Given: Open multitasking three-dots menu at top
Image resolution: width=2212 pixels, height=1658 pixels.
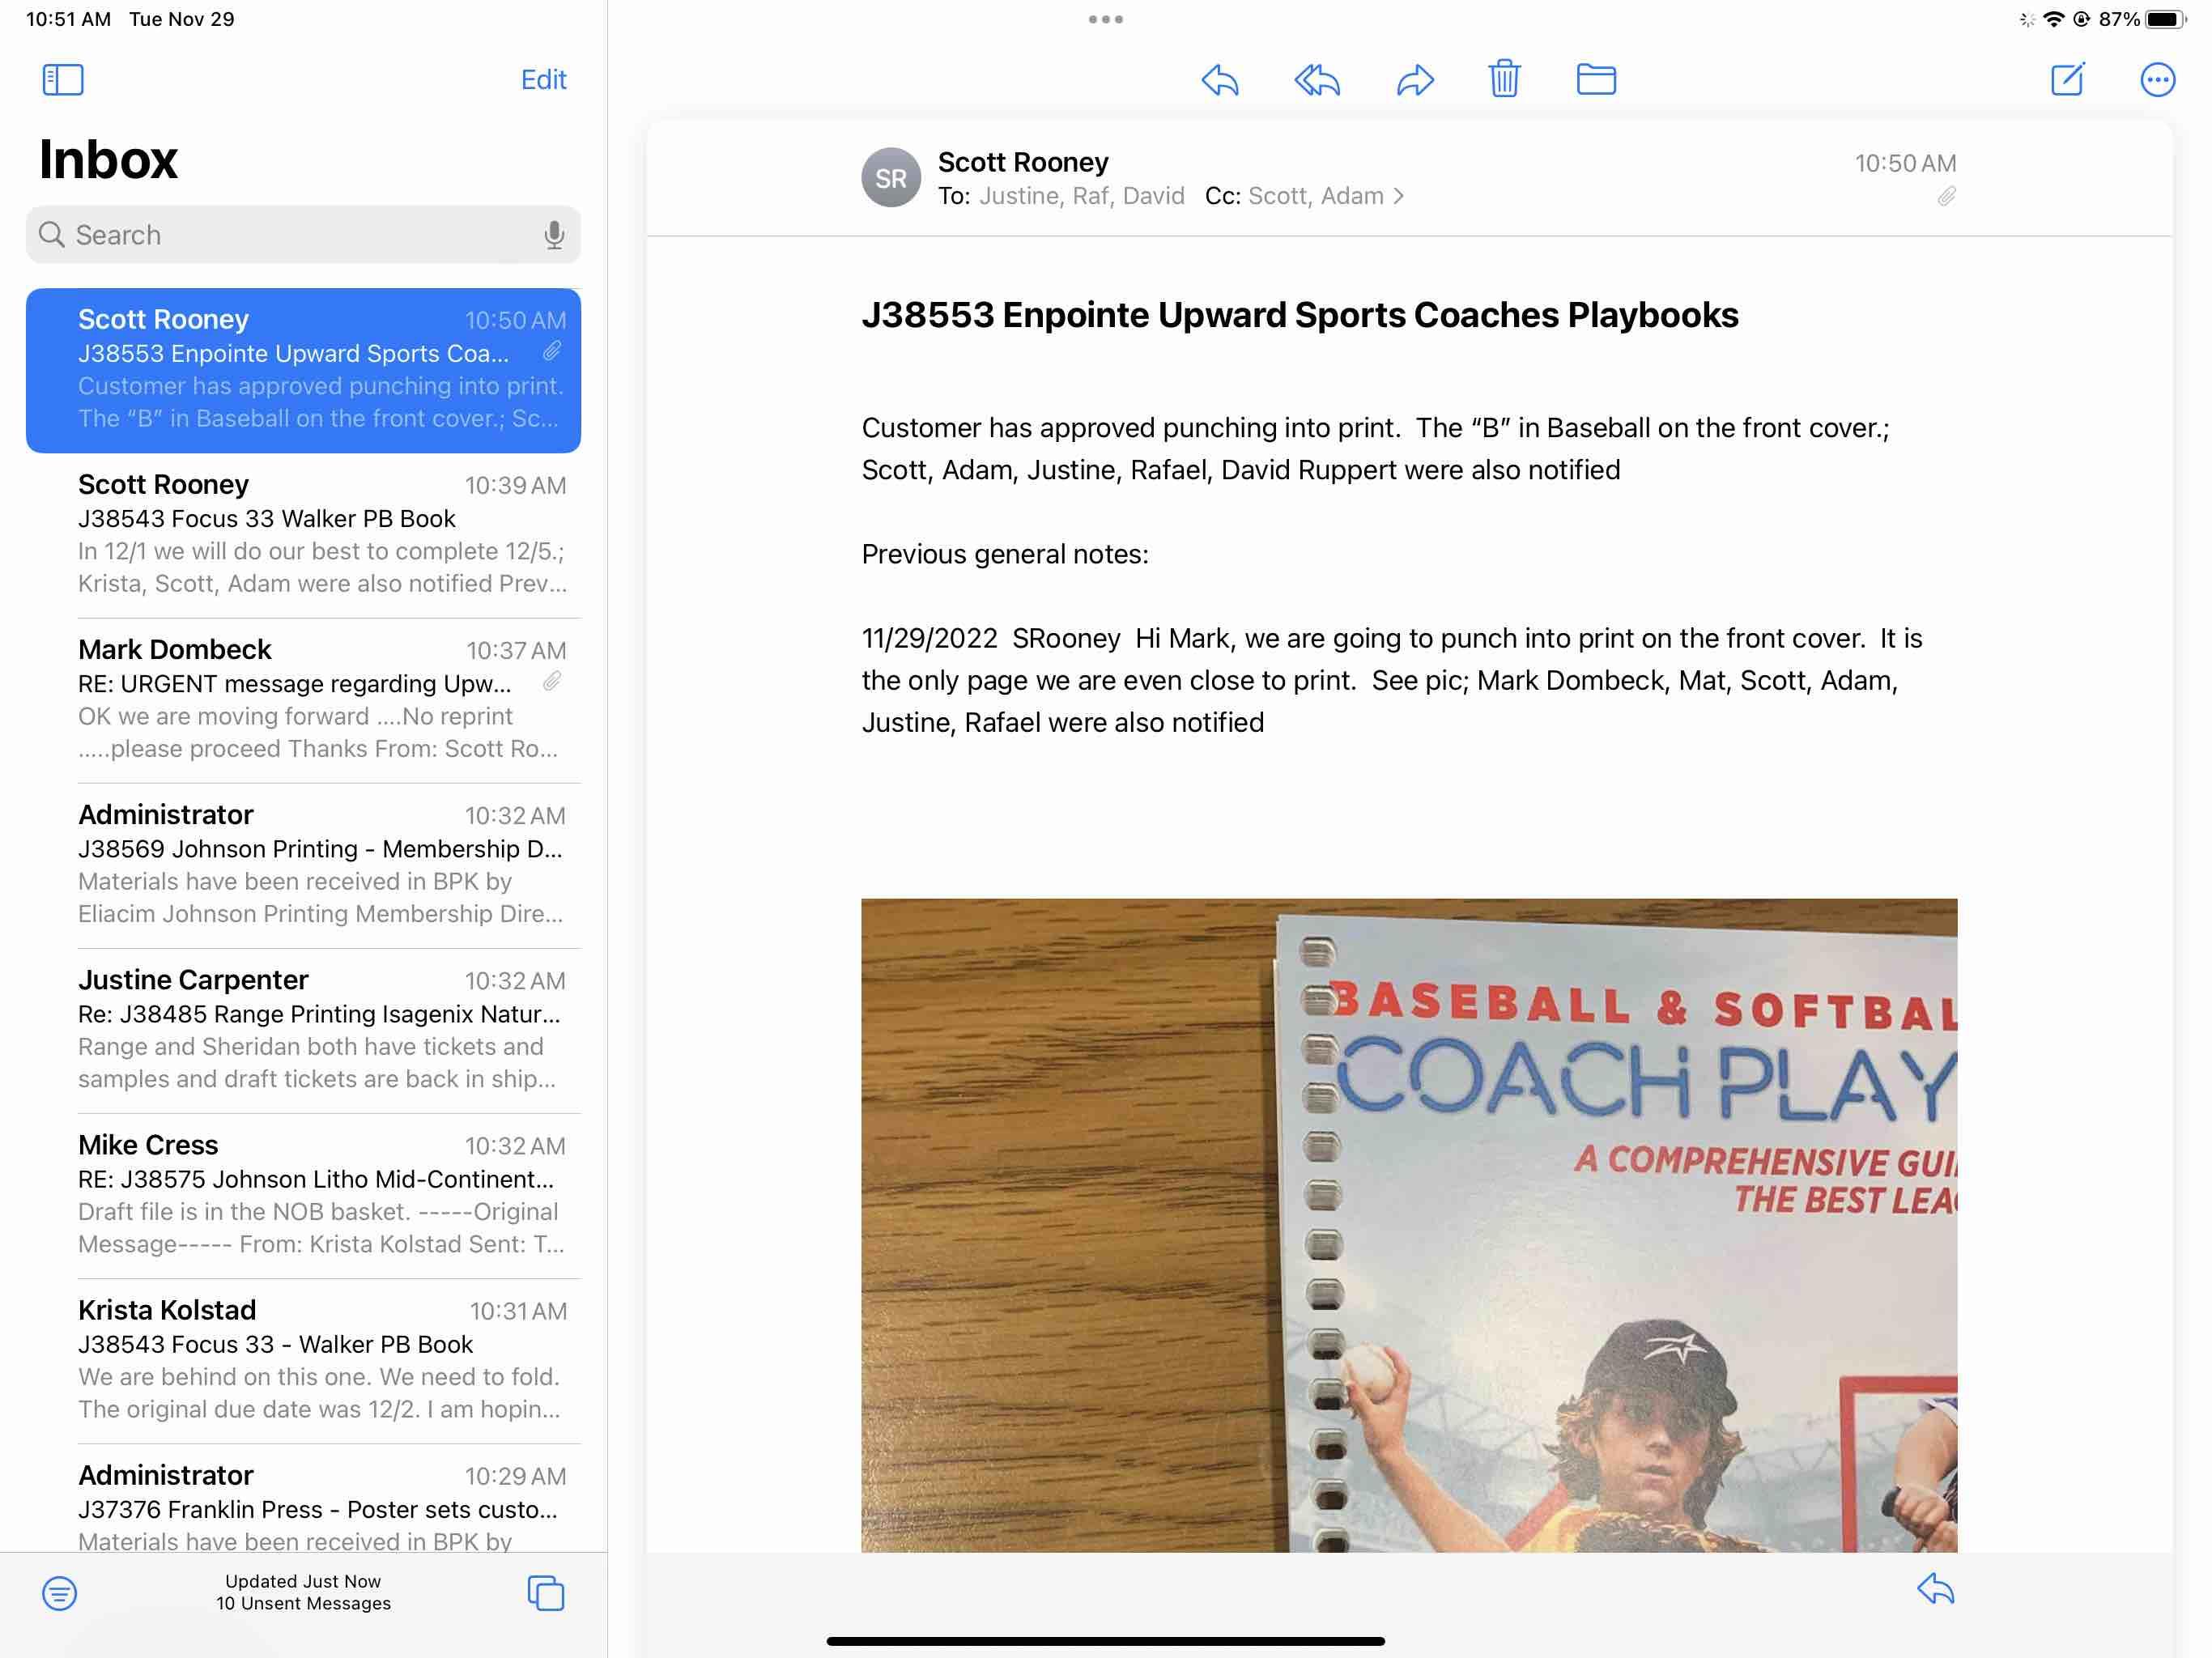Looking at the screenshot, I should click(x=1105, y=19).
